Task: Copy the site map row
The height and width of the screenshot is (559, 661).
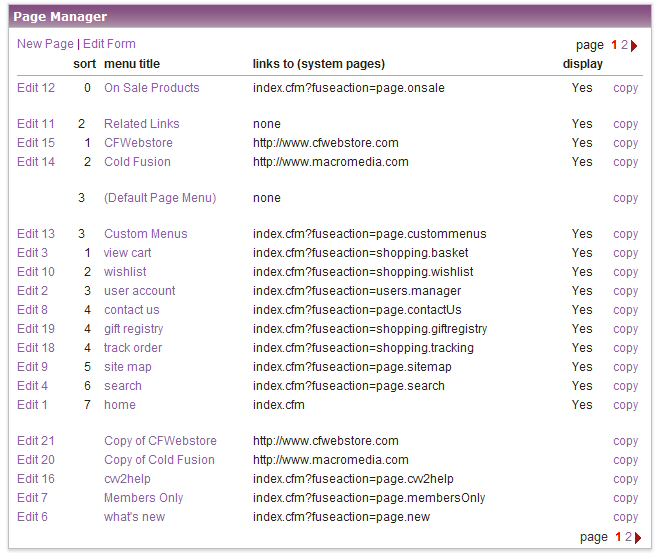Action: pos(626,368)
